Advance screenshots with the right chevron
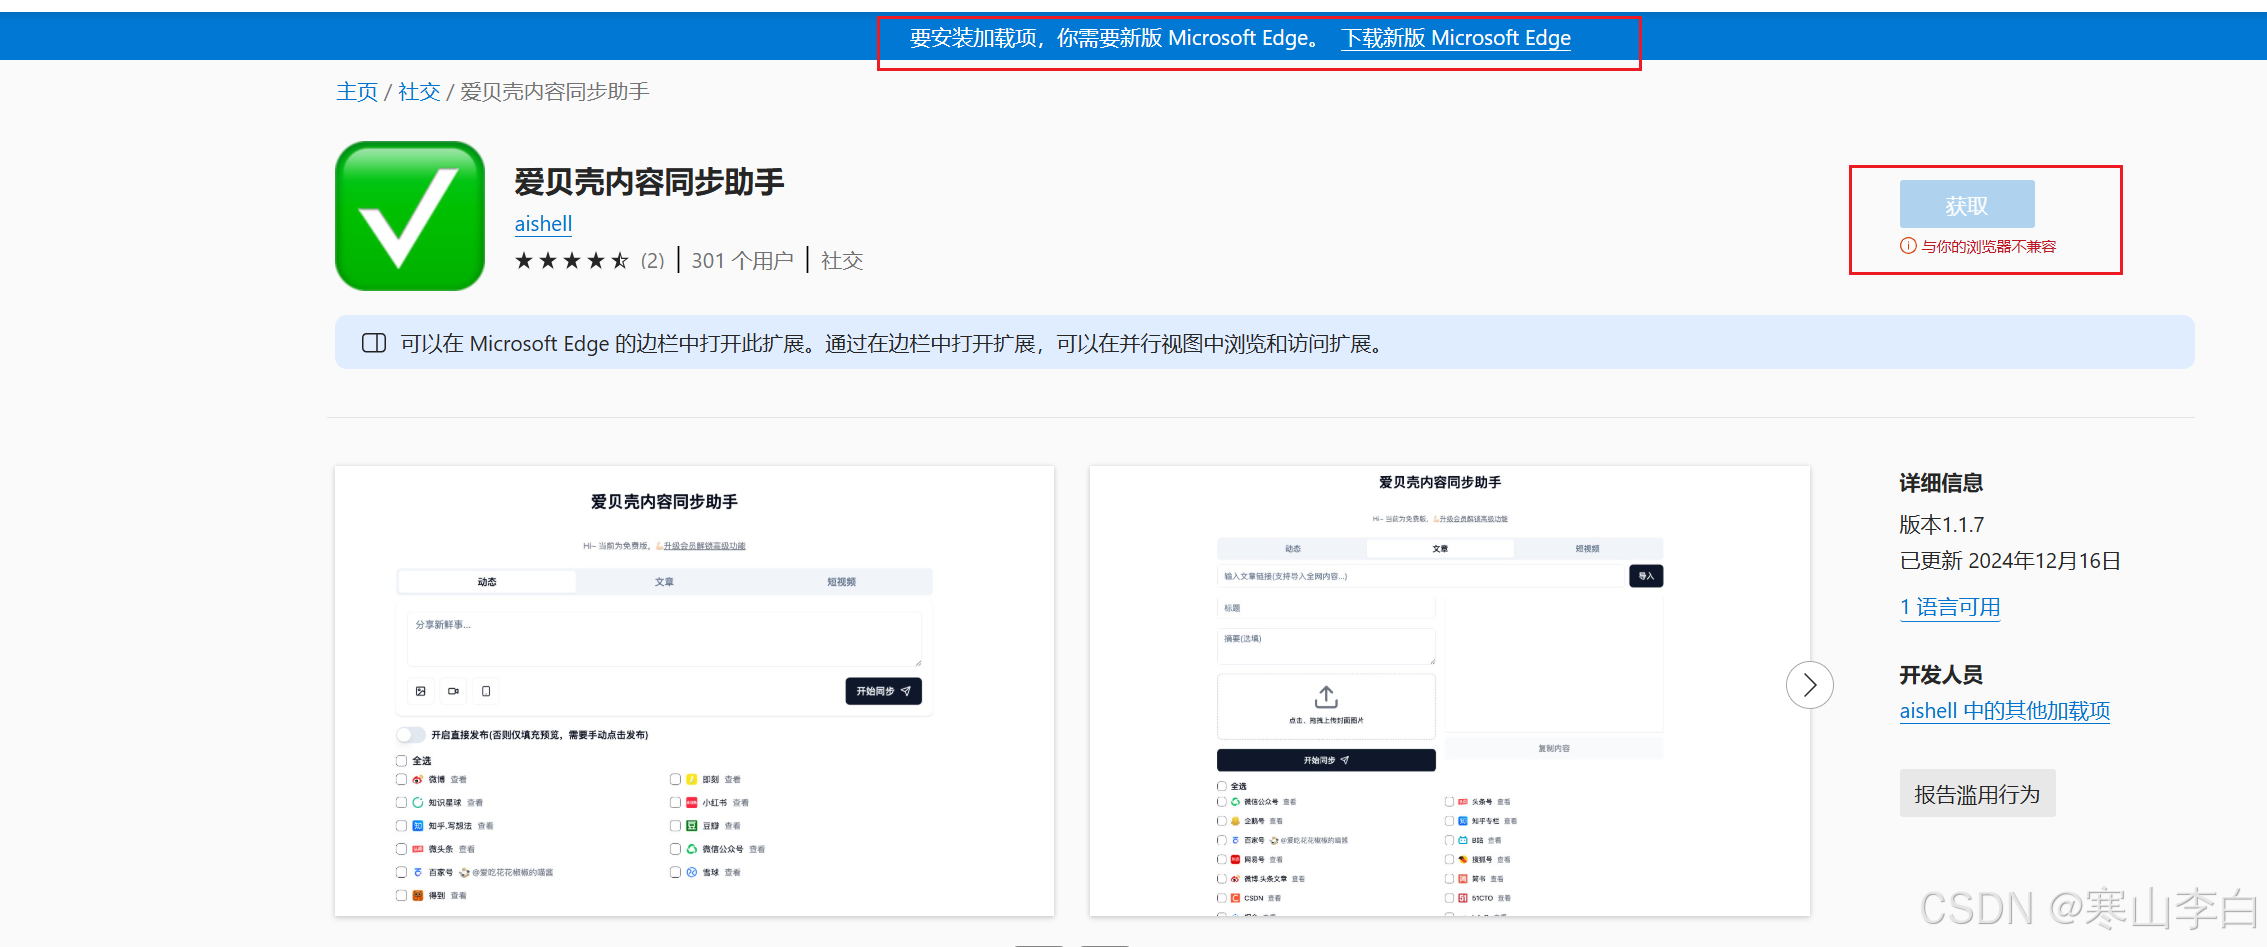Screen dimensions: 2267x947 point(1809,685)
